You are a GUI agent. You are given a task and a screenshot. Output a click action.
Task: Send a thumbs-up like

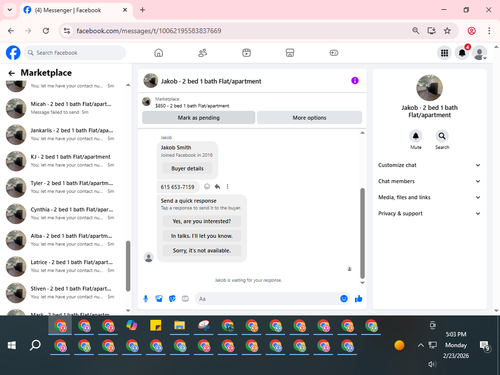point(359,299)
